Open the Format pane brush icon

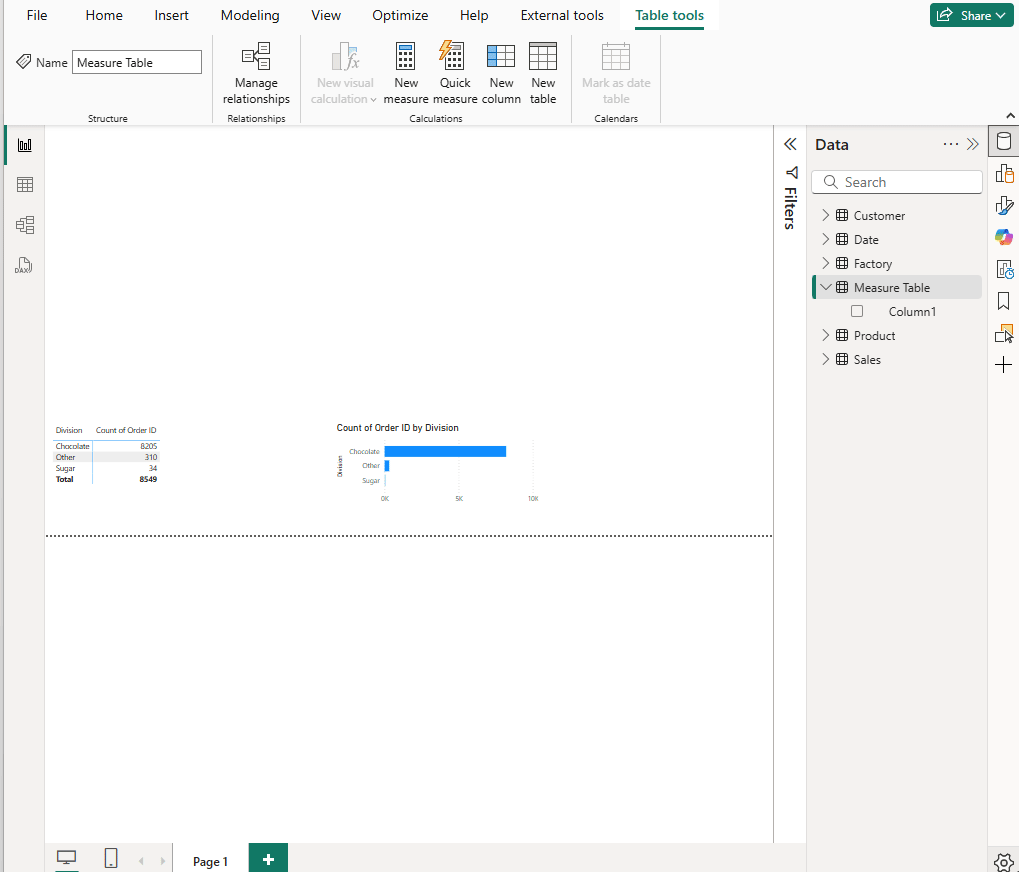tap(1004, 205)
